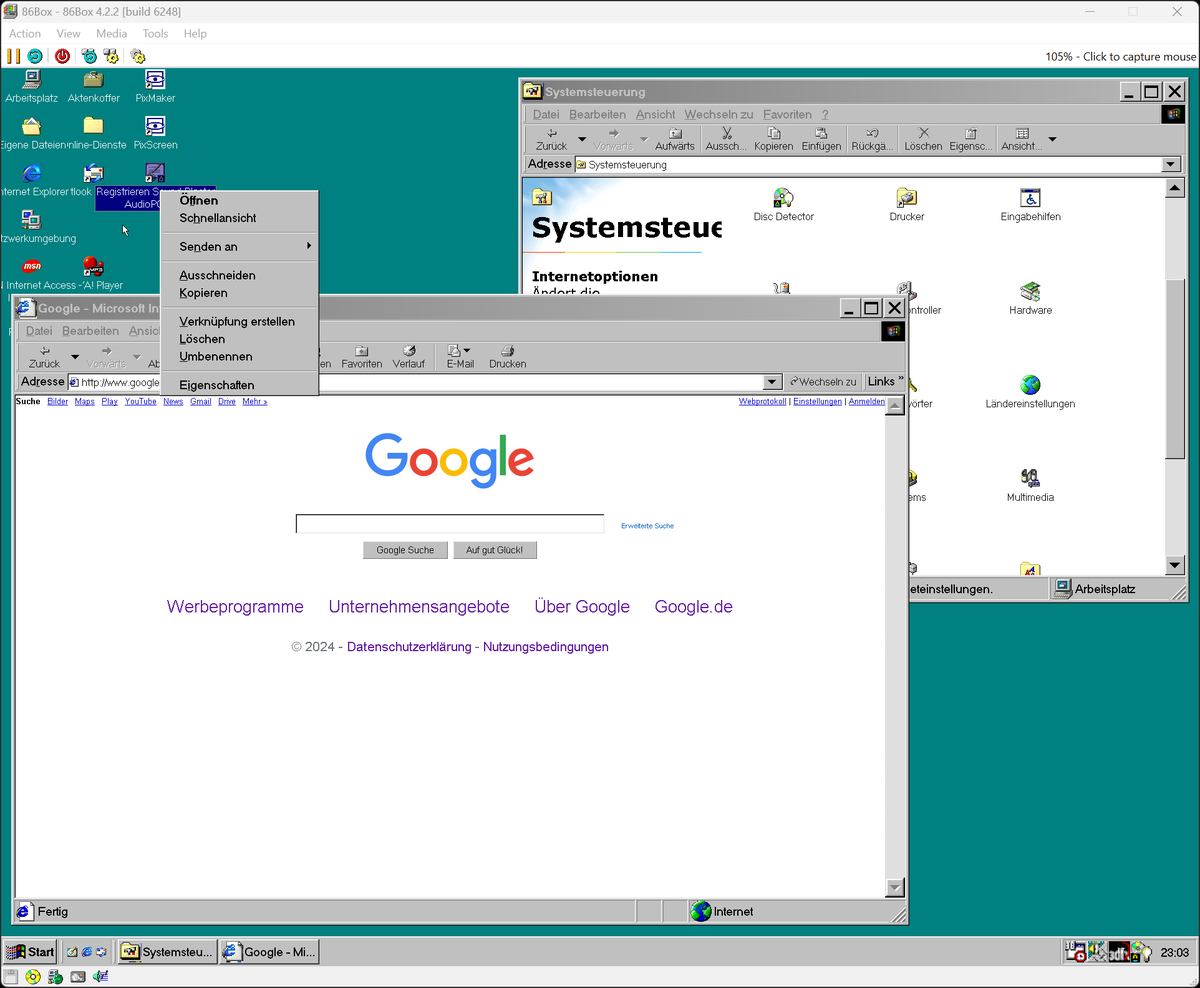Click CD-ROM icon in 86Box status bar
This screenshot has height=988, width=1200.
point(33,977)
